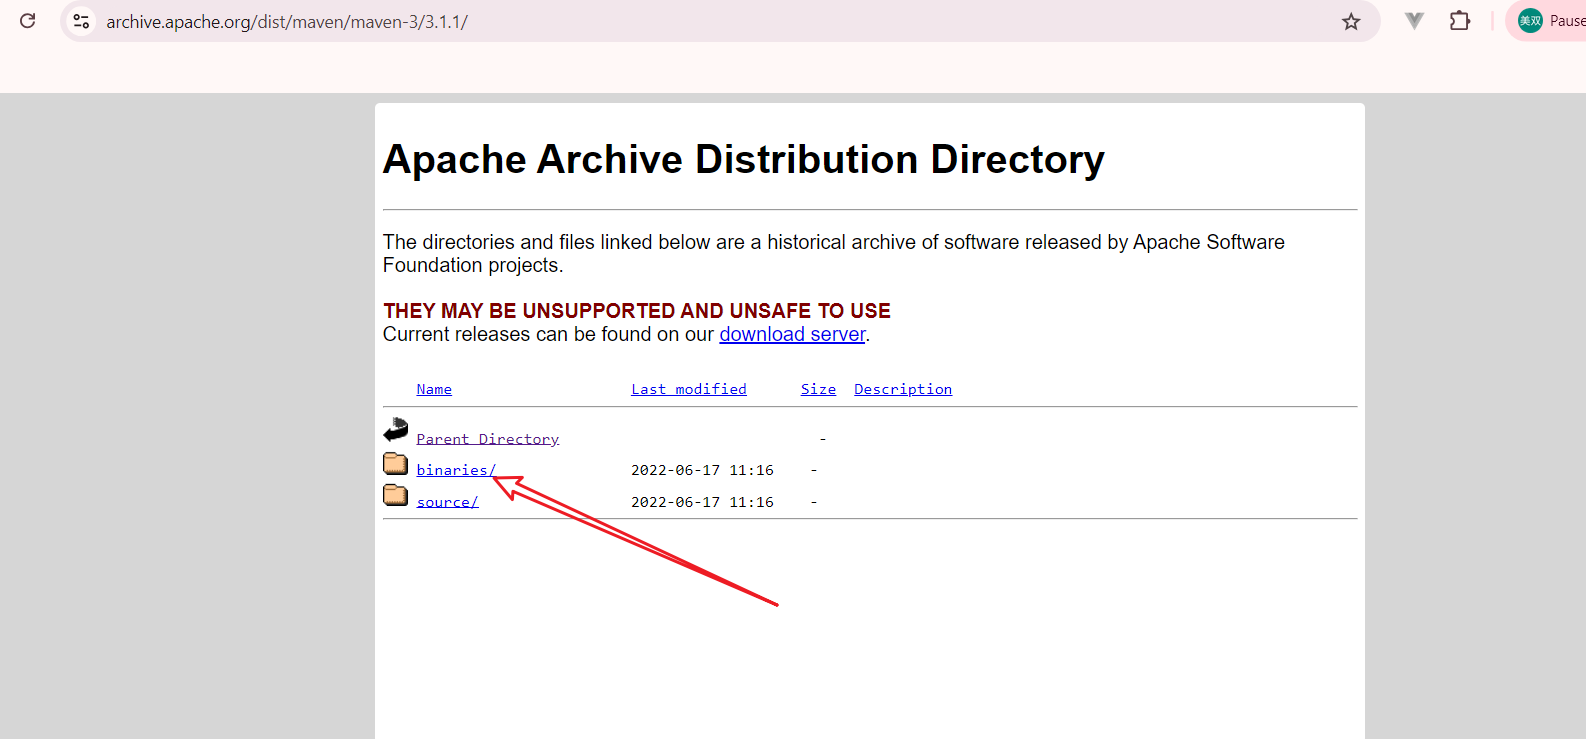Bookmark this page with the star icon

click(x=1351, y=21)
